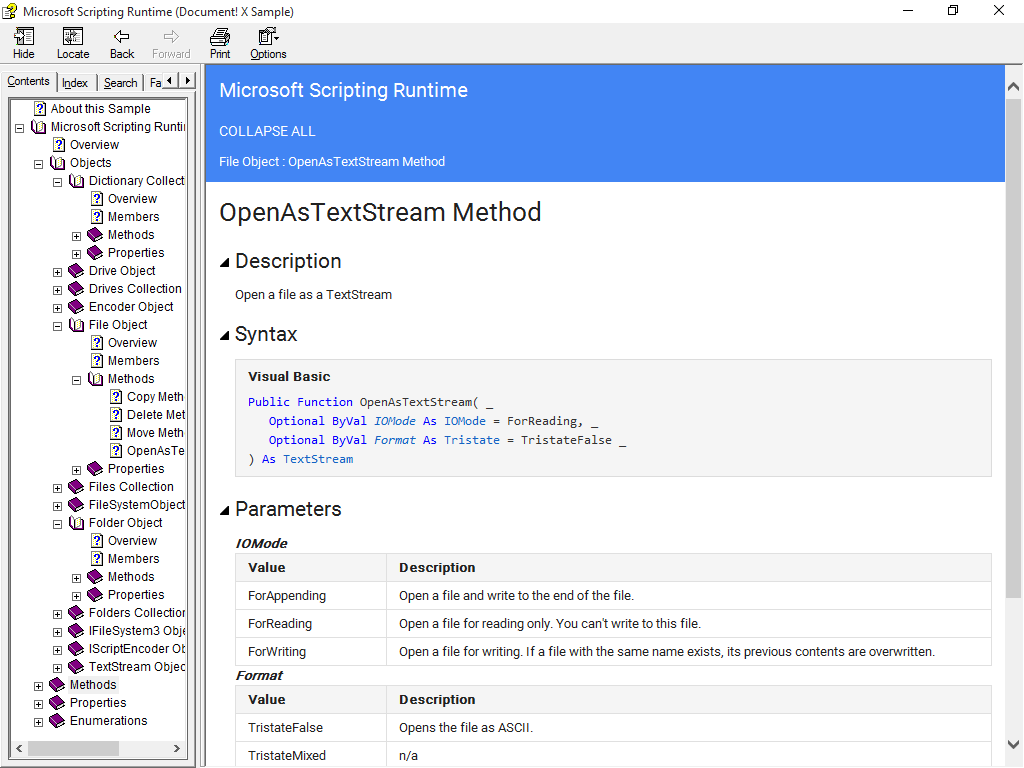Click the File Object open book icon
This screenshot has height=768, width=1024.
coord(77,325)
